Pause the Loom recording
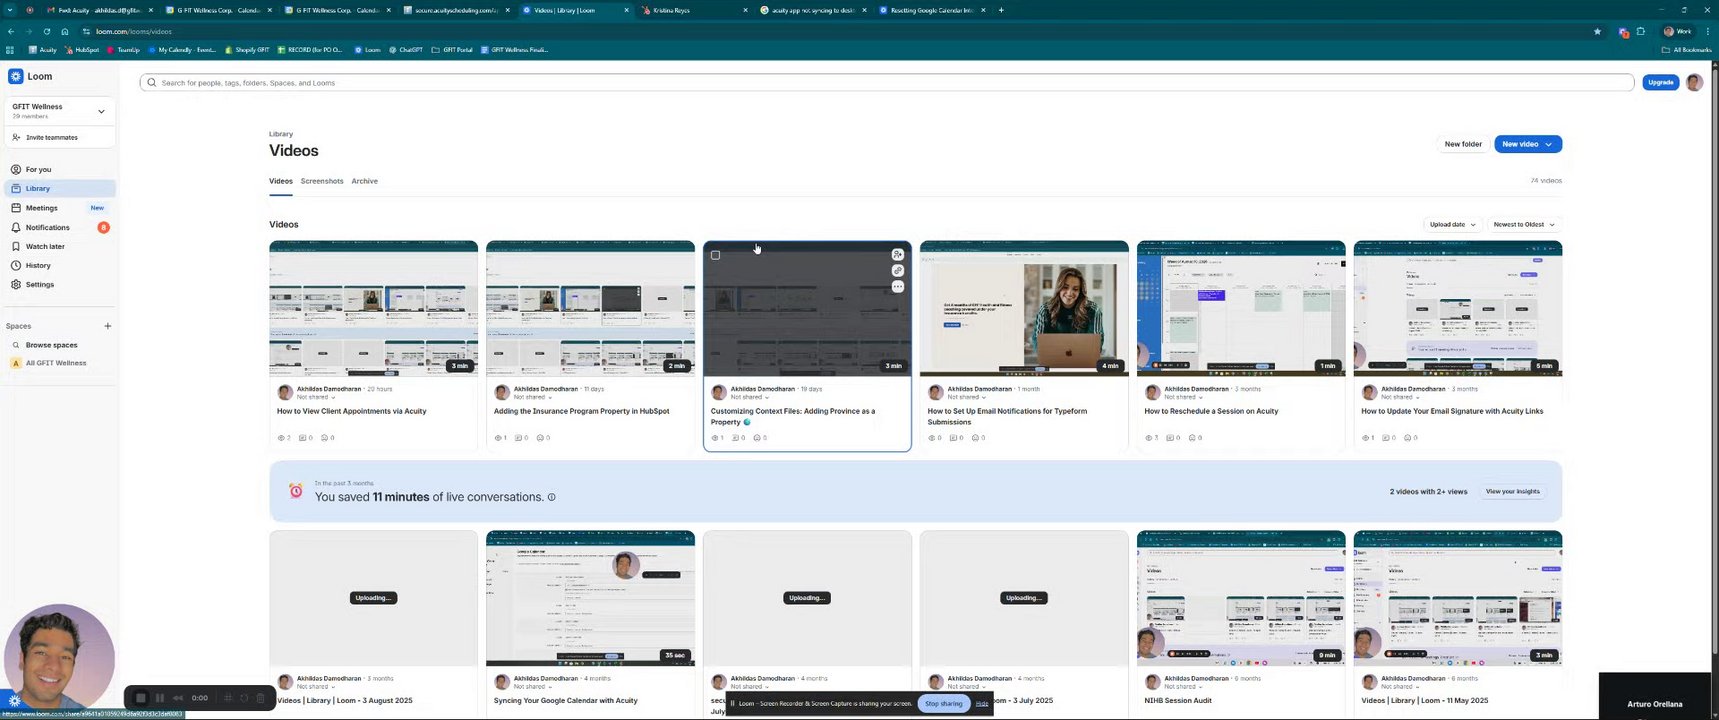 click(x=160, y=698)
